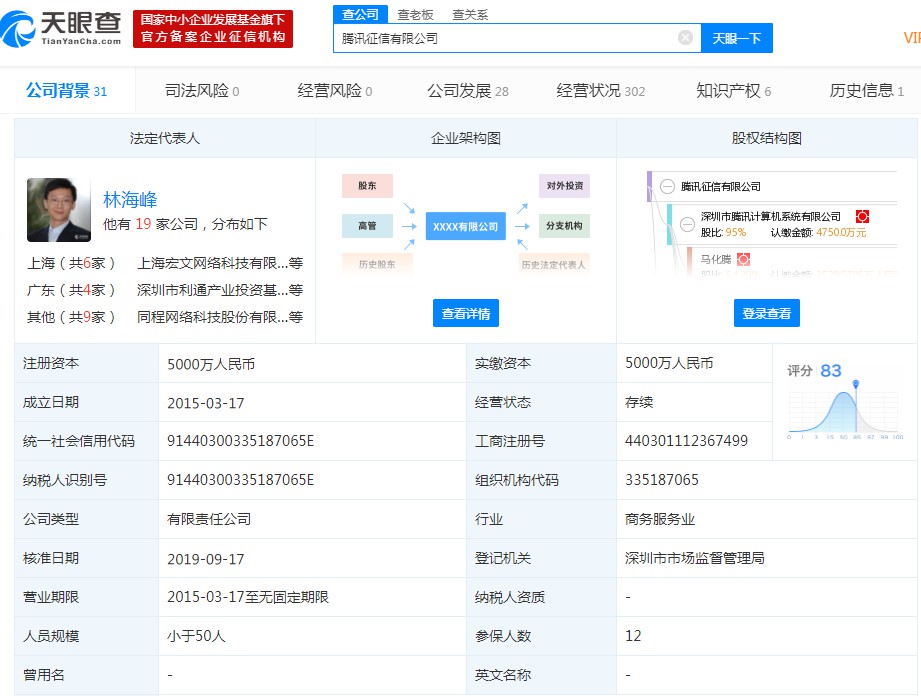Open the 公司发展 section tab
The image size is (921, 696).
pyautogui.click(x=468, y=90)
